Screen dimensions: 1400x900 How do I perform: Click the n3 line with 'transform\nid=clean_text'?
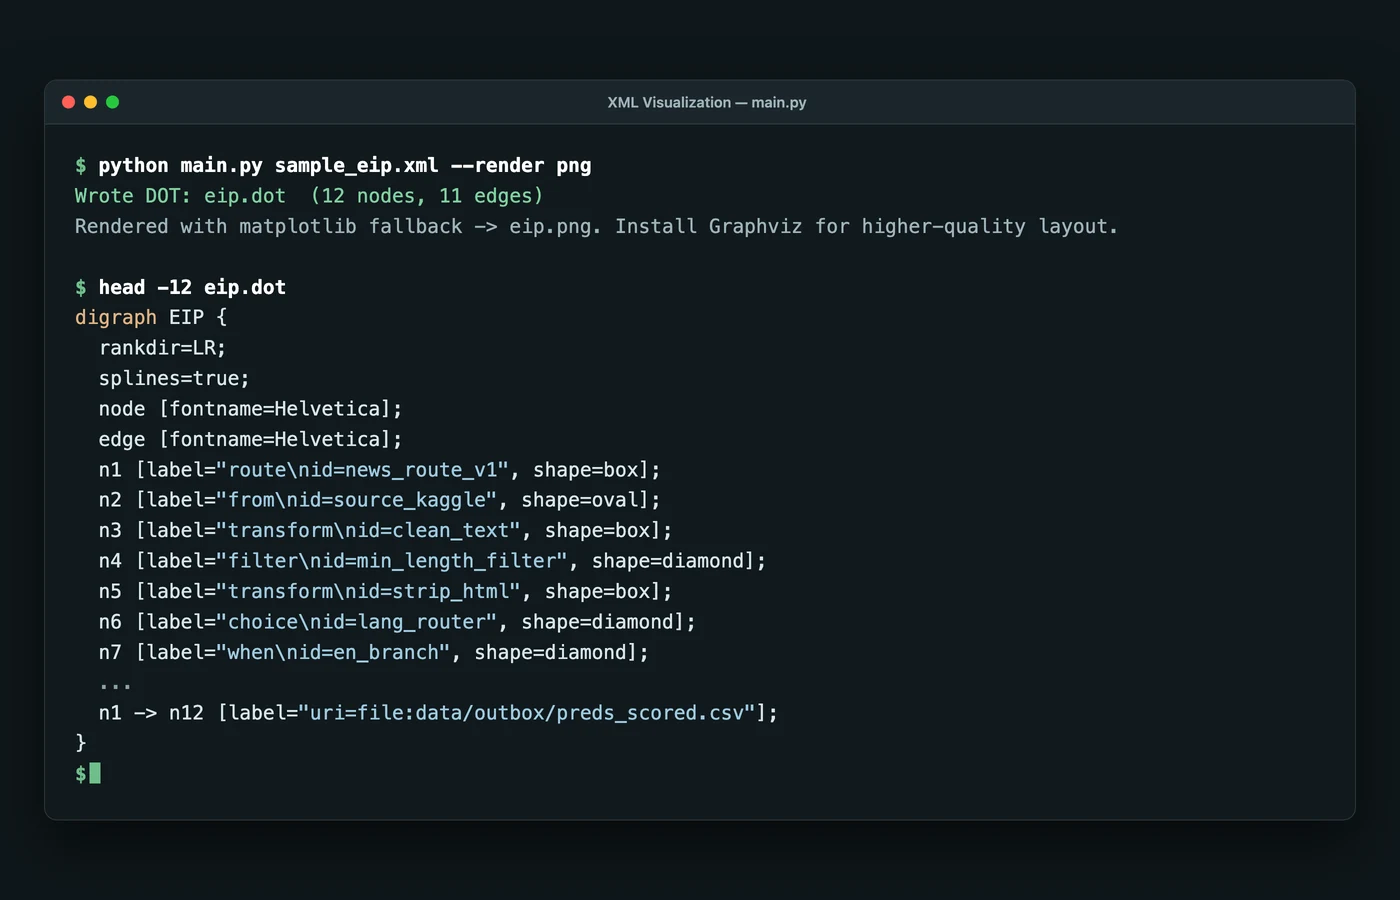(386, 530)
